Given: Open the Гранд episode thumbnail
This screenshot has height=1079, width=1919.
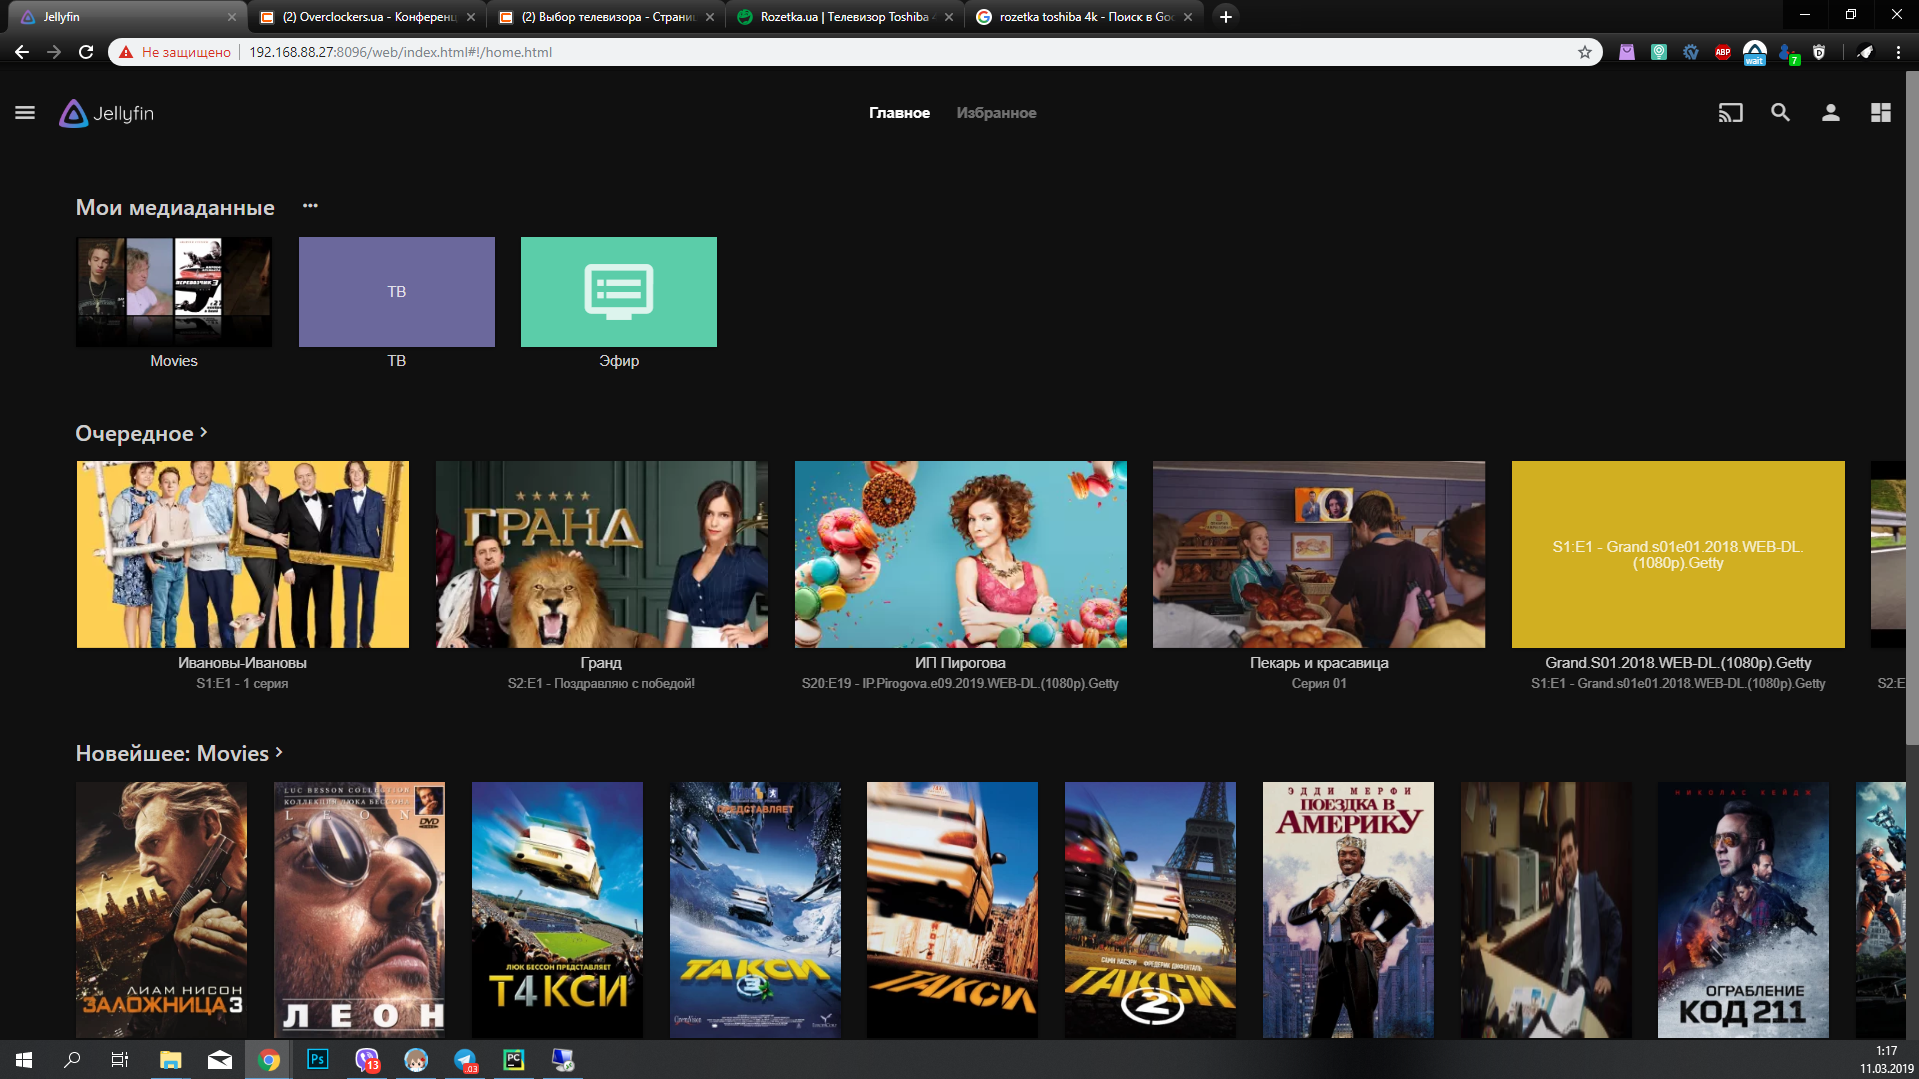Looking at the screenshot, I should click(x=602, y=554).
